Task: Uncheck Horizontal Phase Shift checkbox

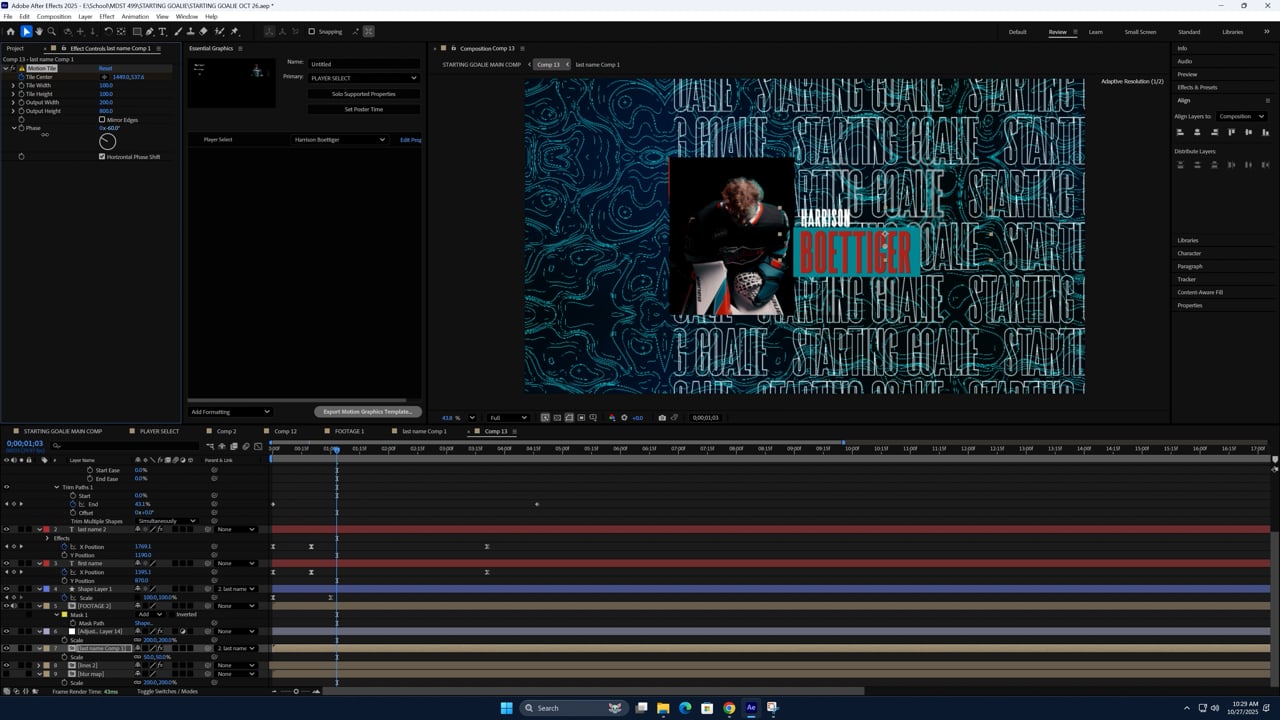Action: [102, 157]
